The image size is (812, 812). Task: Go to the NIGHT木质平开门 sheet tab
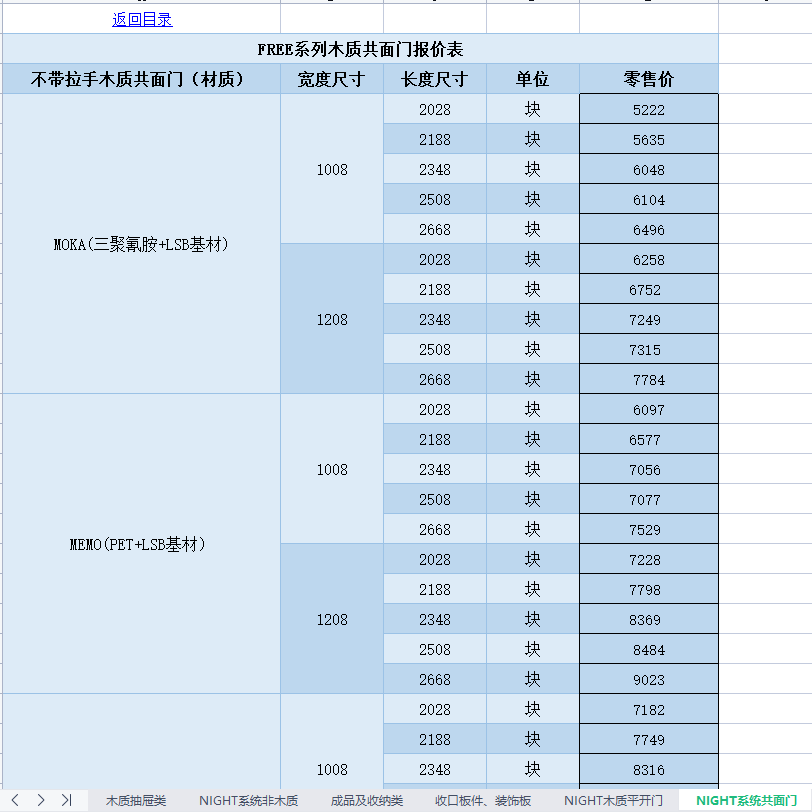[613, 801]
